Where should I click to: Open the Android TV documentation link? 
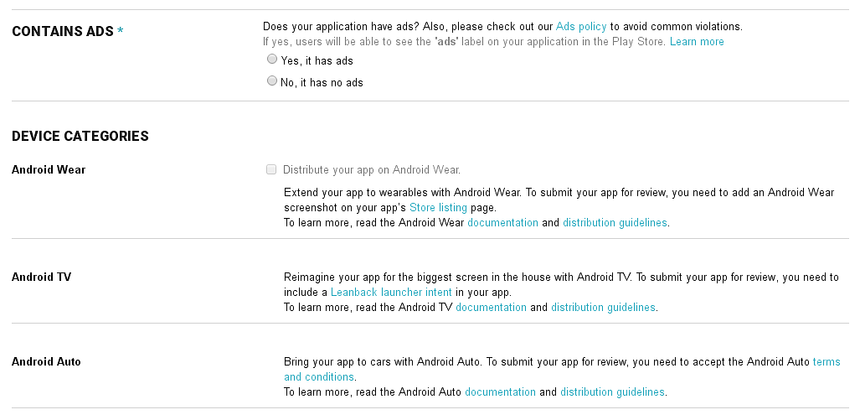point(491,307)
